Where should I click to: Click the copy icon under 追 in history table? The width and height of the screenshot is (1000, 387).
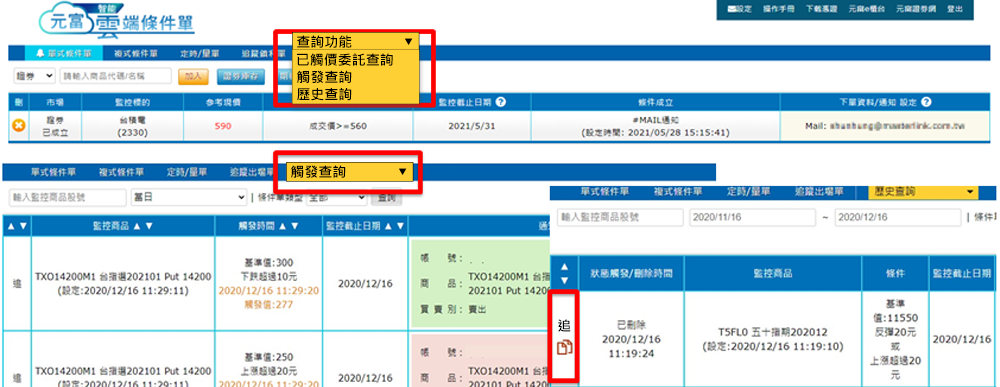pos(564,347)
